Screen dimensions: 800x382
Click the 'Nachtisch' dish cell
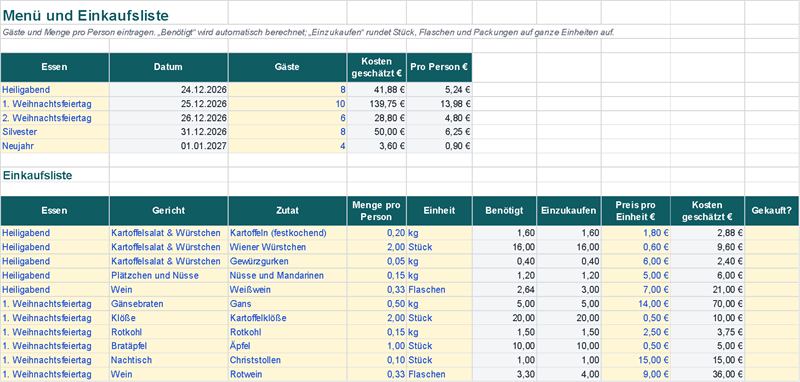[x=168, y=360]
